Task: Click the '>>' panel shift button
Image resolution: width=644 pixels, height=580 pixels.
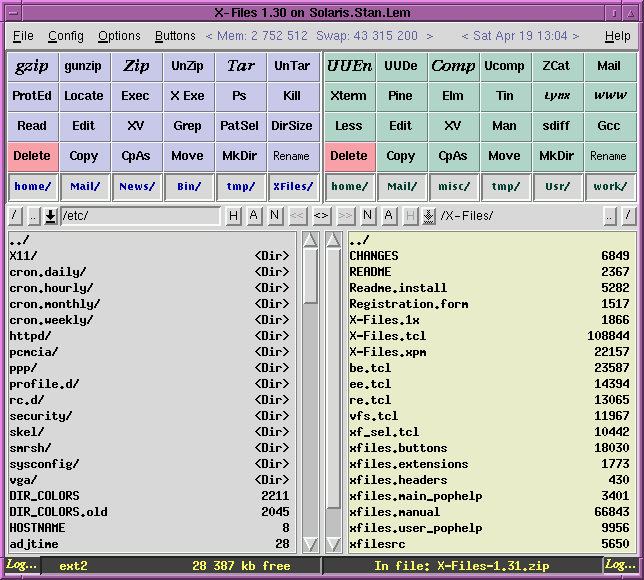Action: coord(345,215)
